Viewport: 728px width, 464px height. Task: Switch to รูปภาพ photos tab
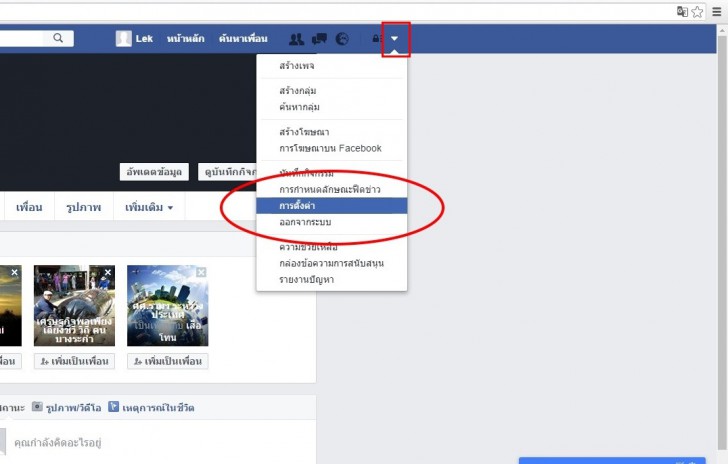tap(84, 207)
